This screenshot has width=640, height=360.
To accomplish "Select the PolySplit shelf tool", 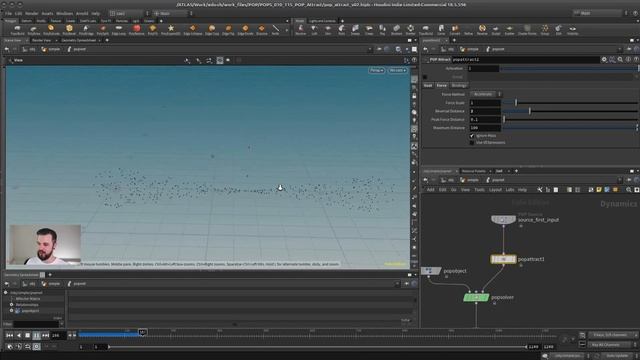I will pos(102,29).
